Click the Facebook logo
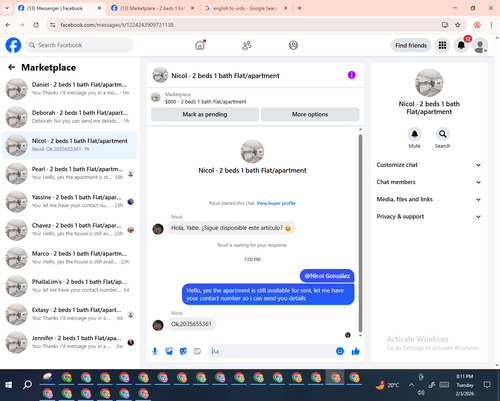The height and width of the screenshot is (401, 500). point(13,45)
